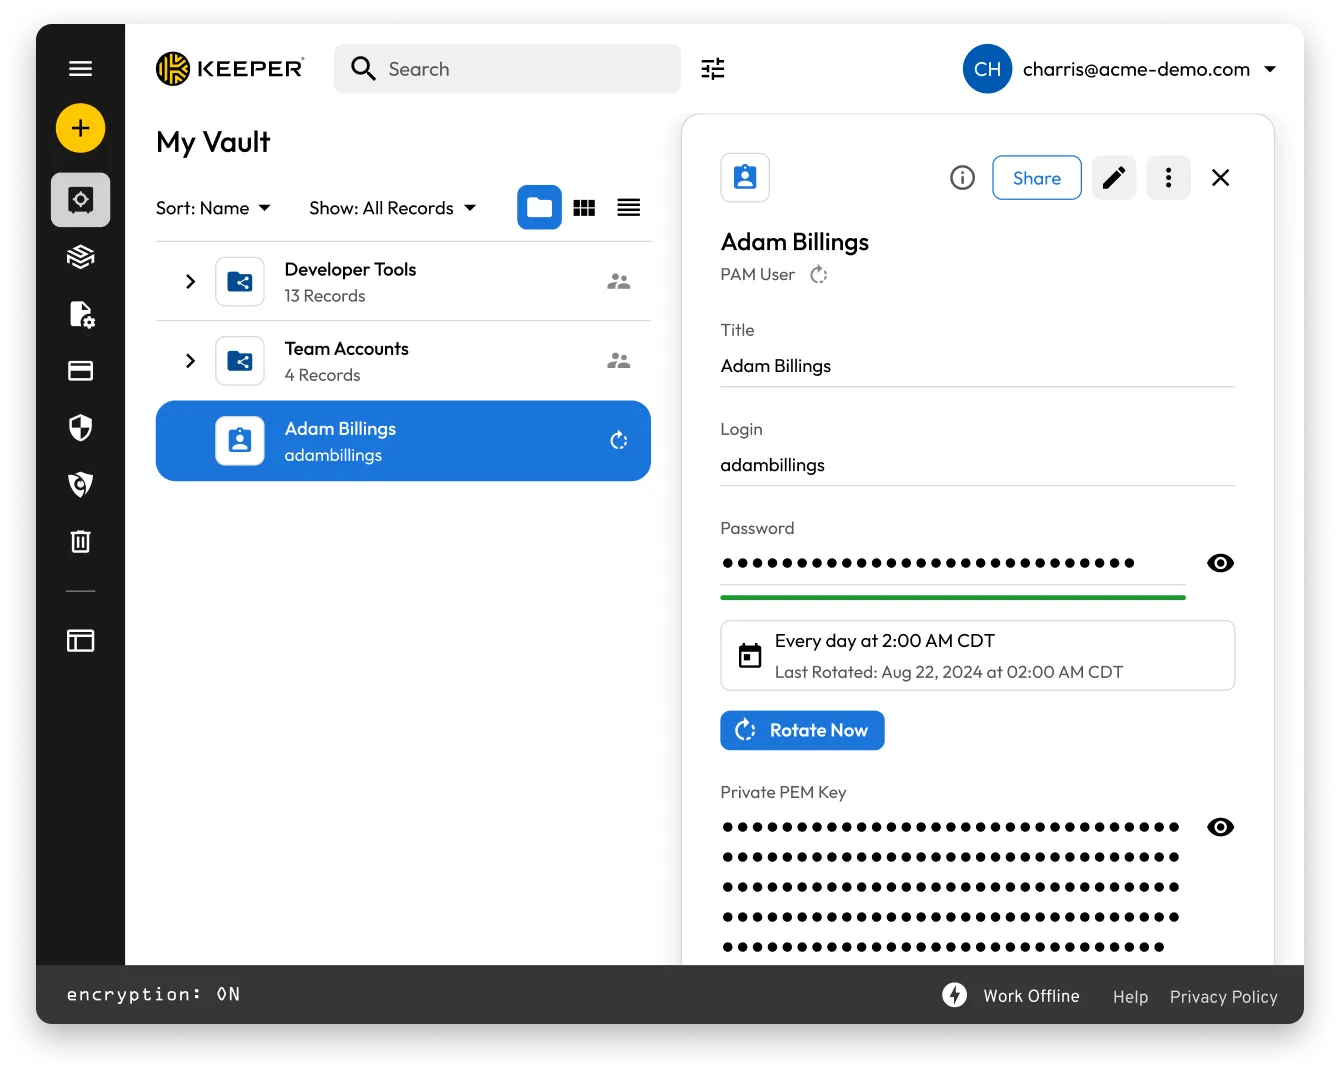
Task: Click 13 Records count text
Action: (325, 296)
